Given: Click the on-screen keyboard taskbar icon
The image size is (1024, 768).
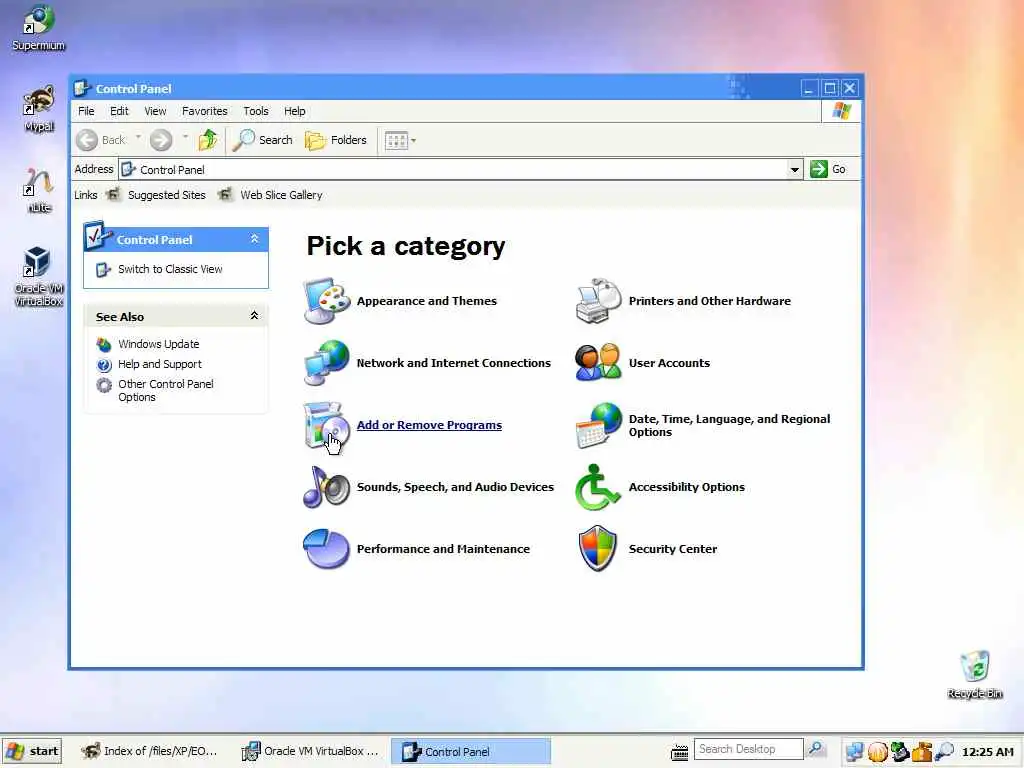Looking at the screenshot, I should click(x=679, y=752).
